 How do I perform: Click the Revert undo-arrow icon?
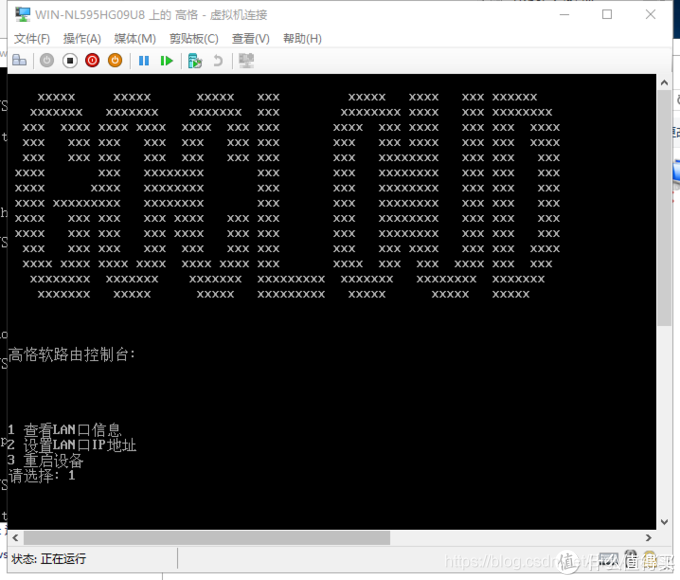pos(218,60)
